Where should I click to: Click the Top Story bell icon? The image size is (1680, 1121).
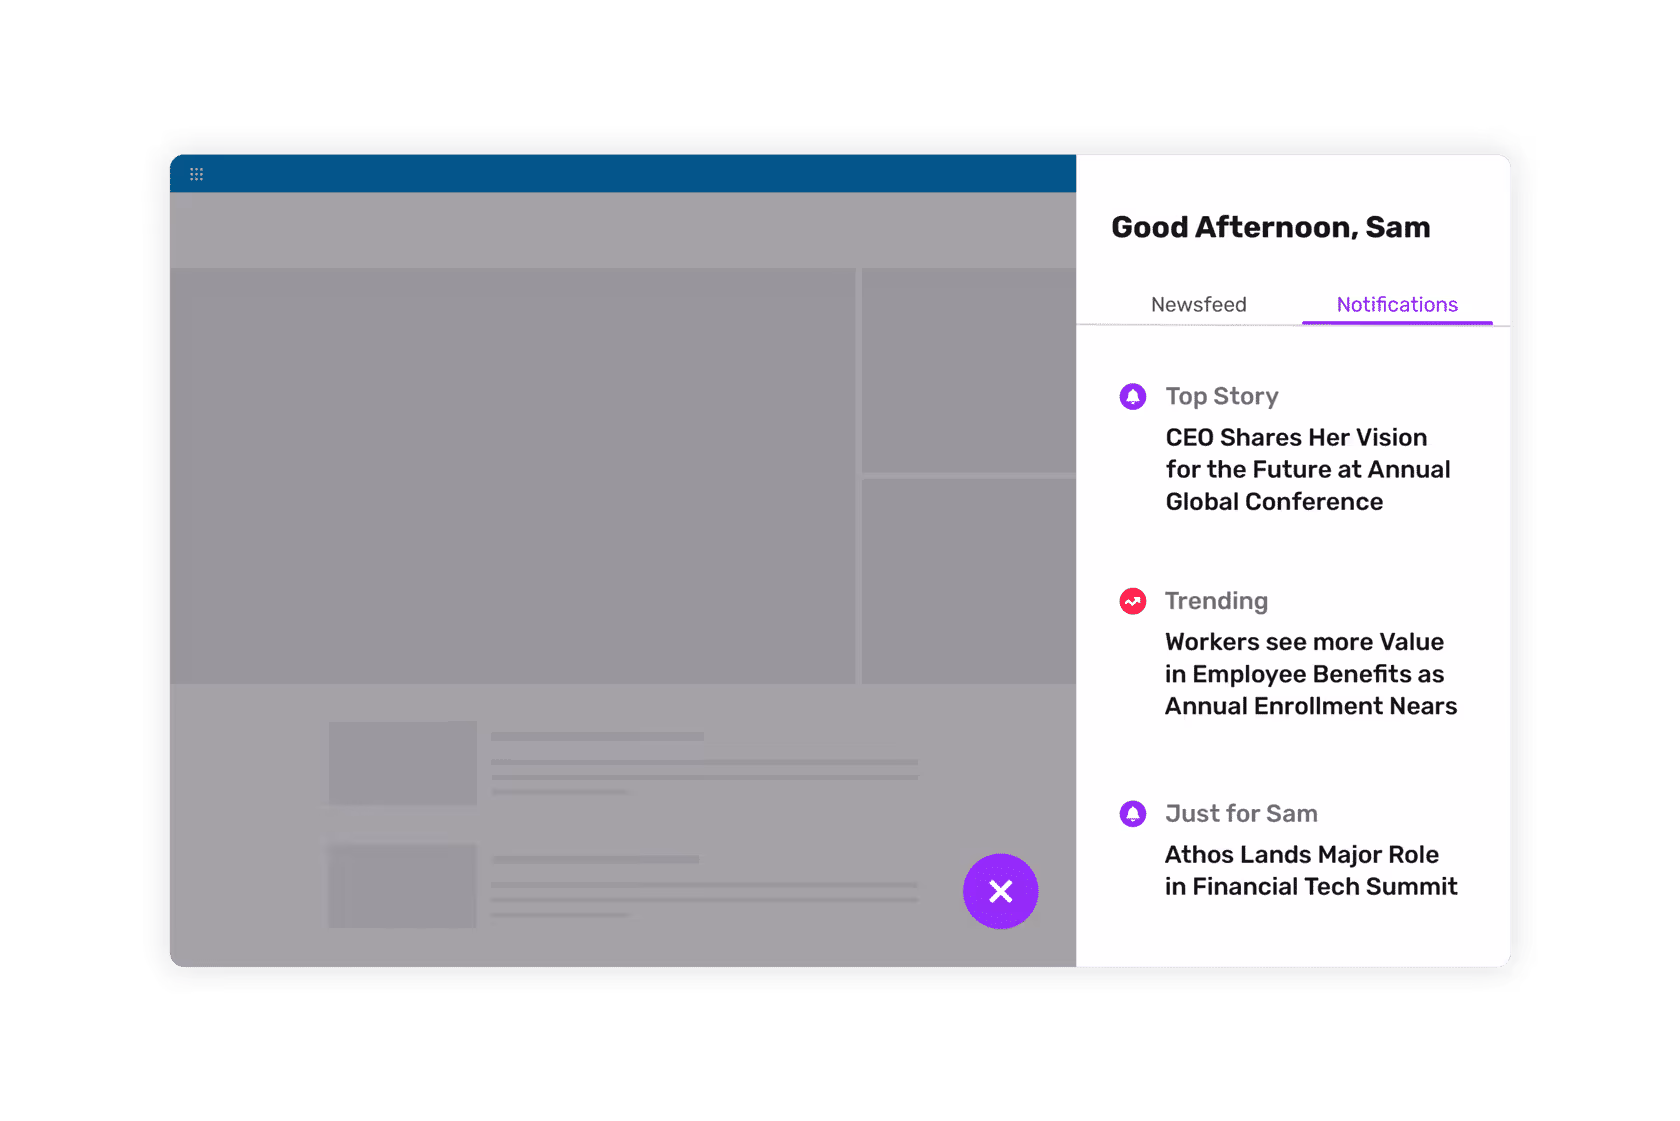tap(1132, 396)
